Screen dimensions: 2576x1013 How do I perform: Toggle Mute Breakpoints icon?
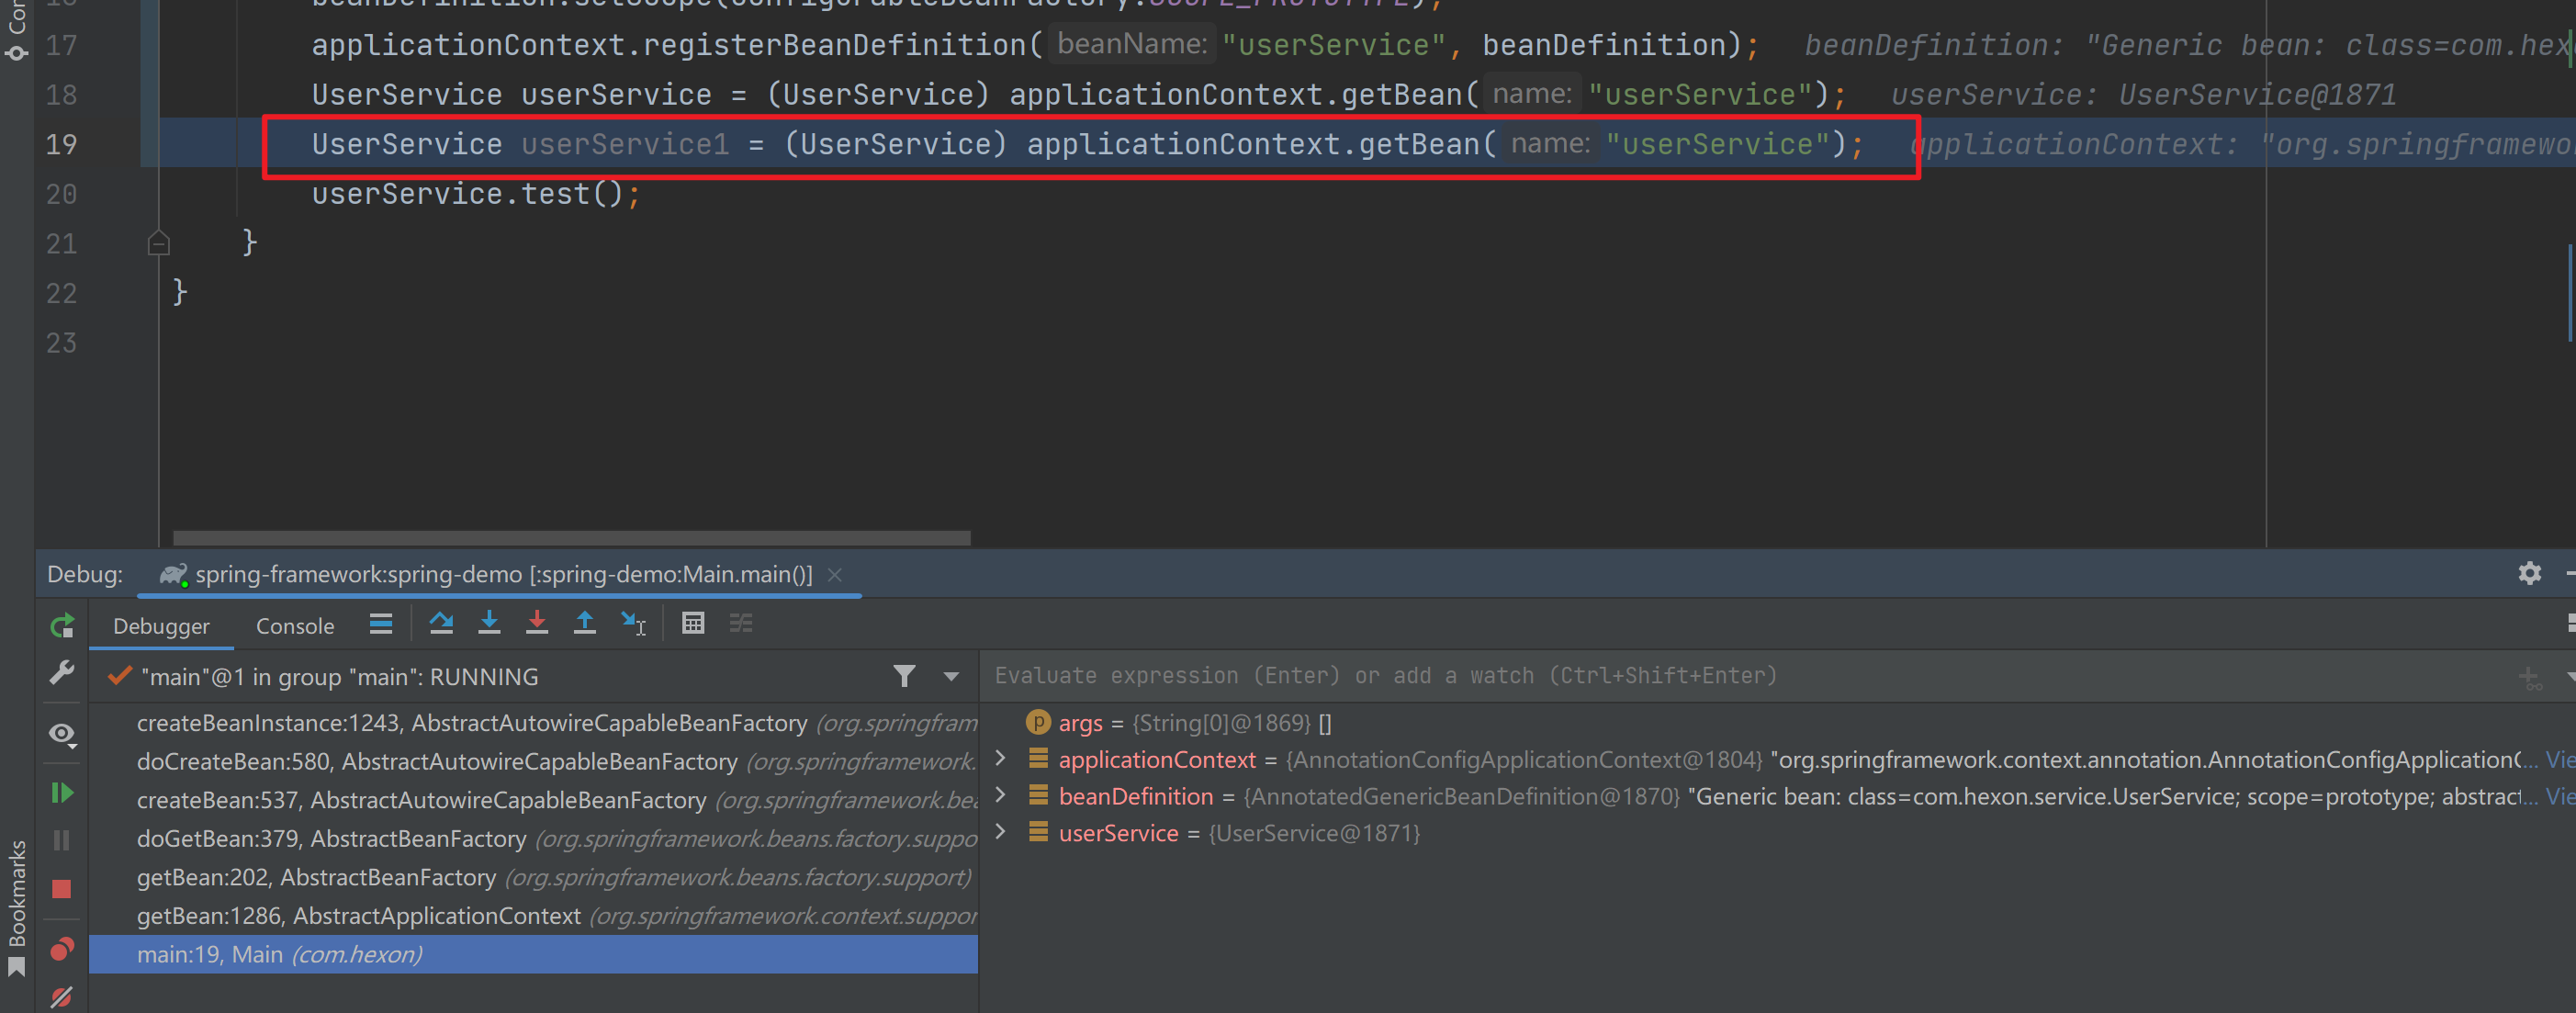[62, 997]
